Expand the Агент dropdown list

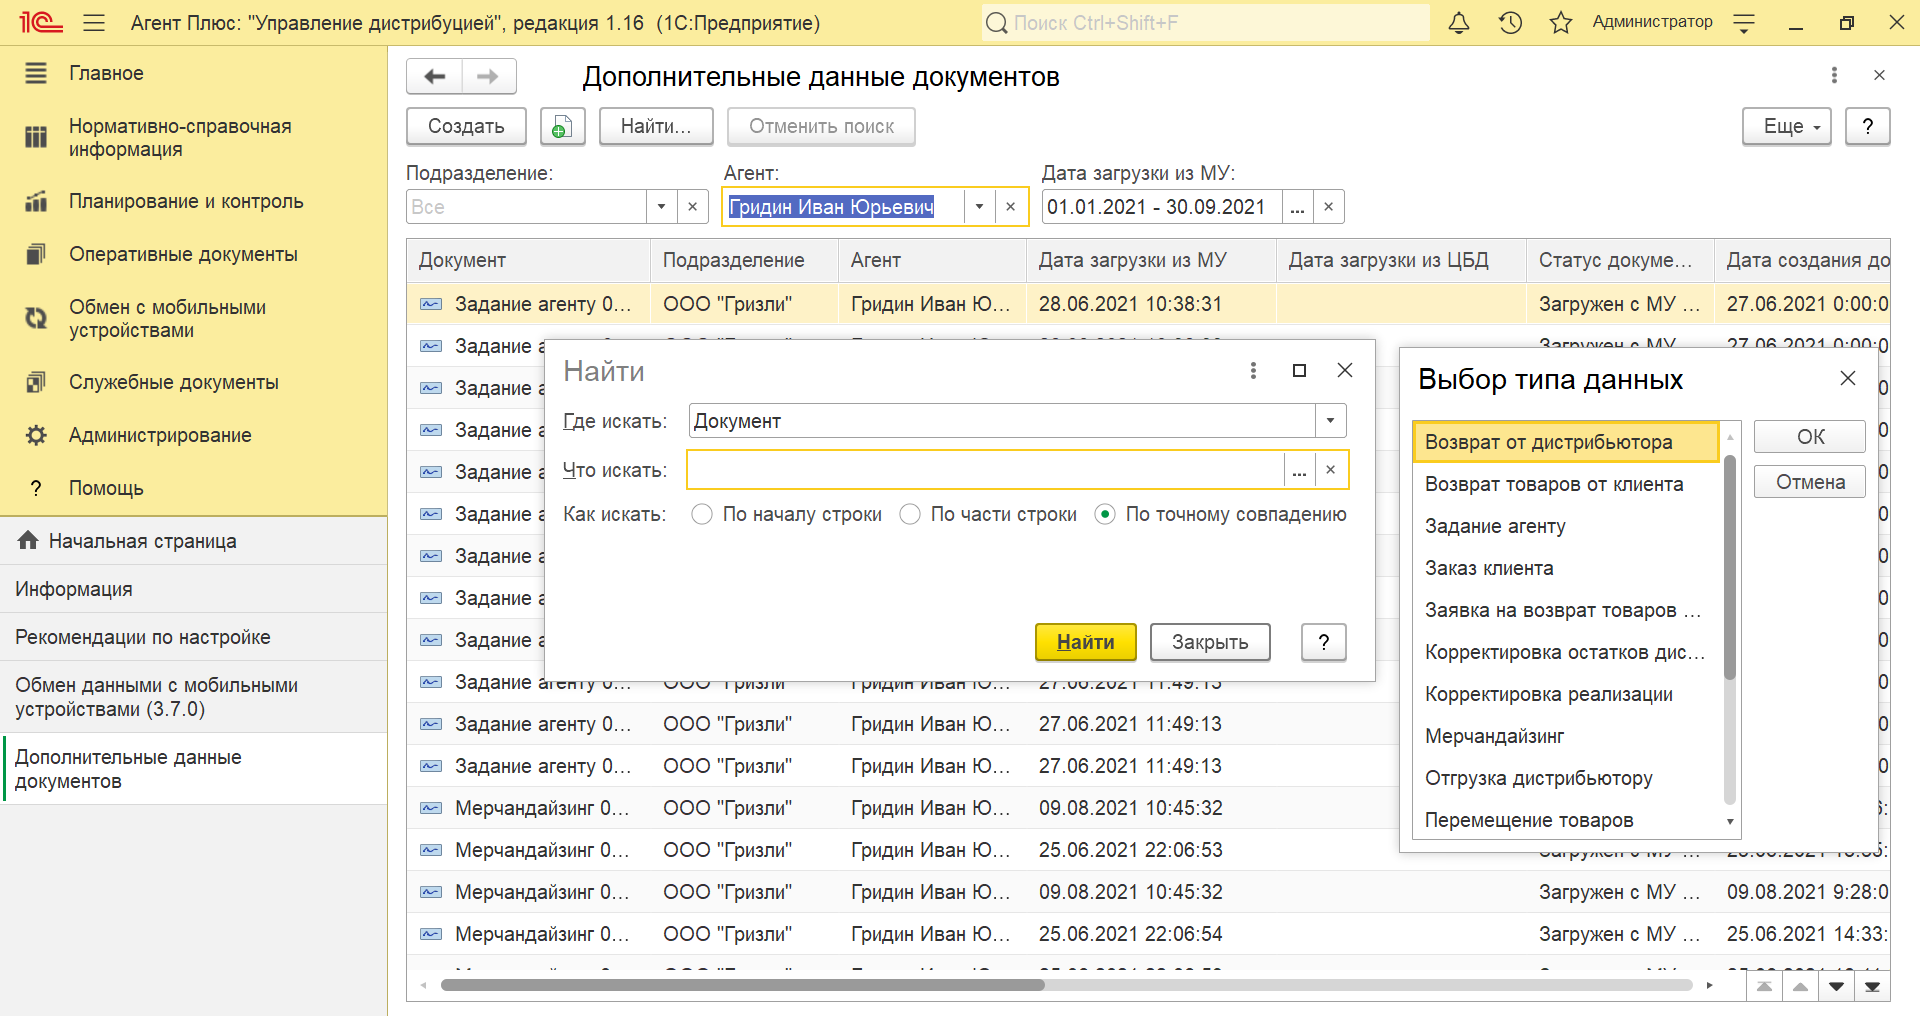pos(979,207)
